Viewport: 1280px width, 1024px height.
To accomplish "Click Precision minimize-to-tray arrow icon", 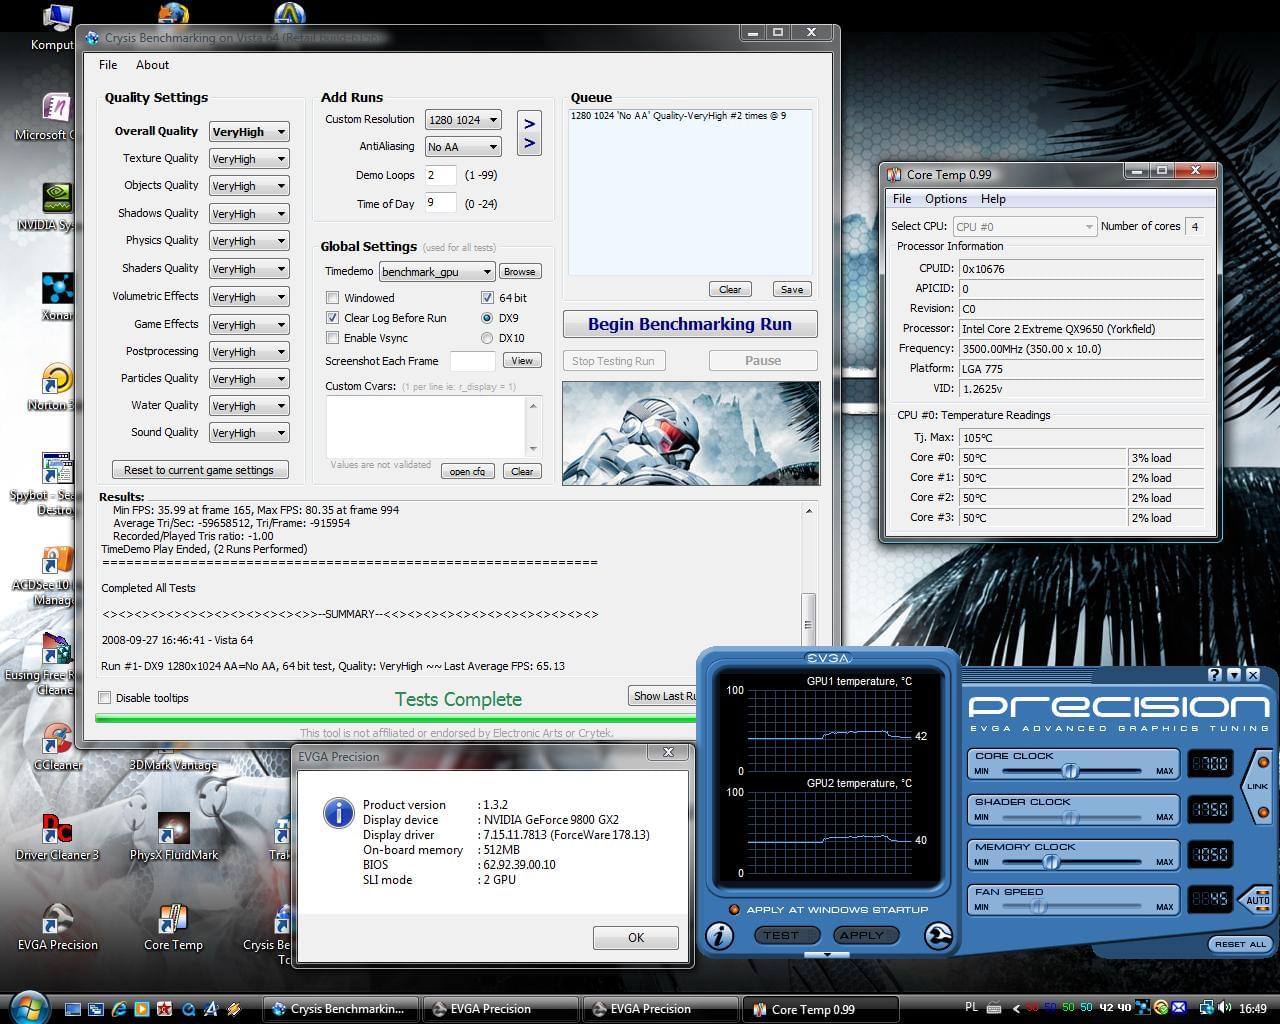I will point(1234,675).
